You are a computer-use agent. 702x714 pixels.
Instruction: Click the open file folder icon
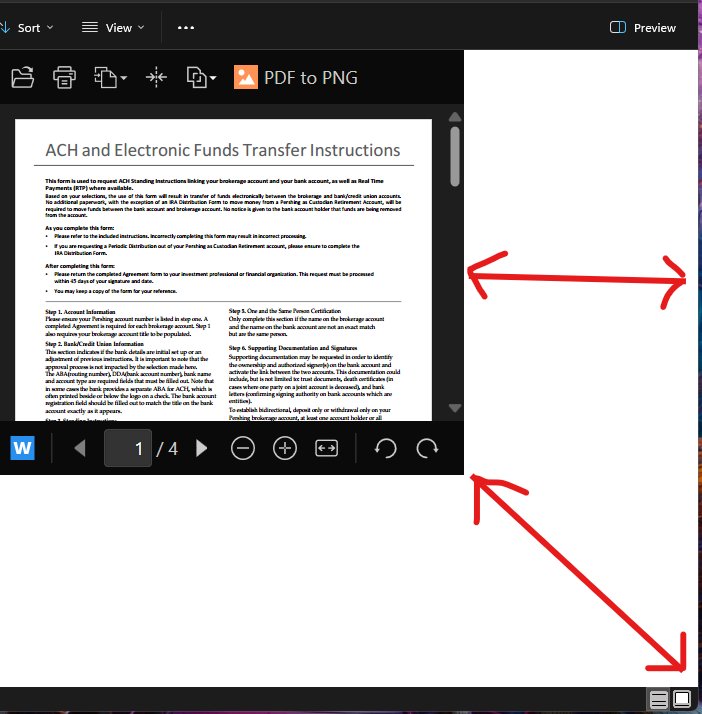click(22, 77)
